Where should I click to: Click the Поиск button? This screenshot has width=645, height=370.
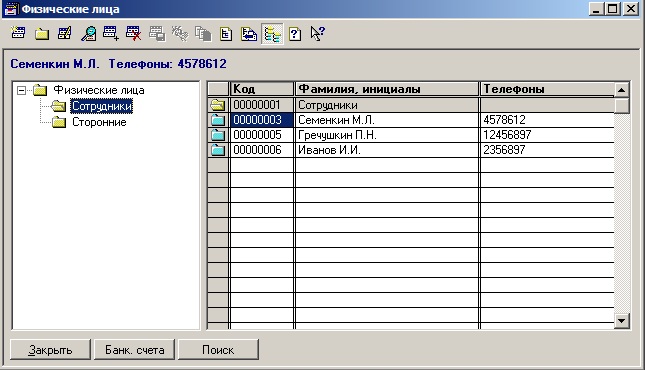tap(218, 349)
